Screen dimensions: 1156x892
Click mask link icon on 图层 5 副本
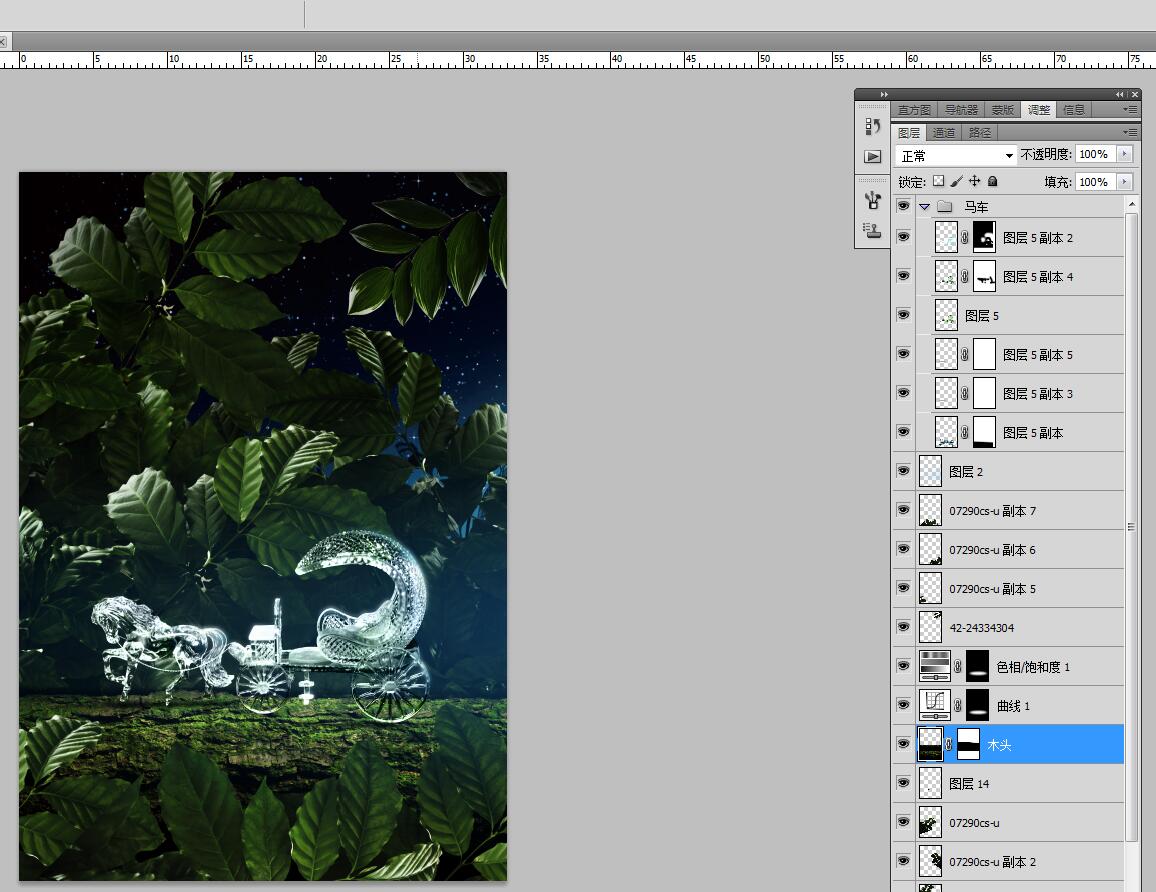(964, 433)
